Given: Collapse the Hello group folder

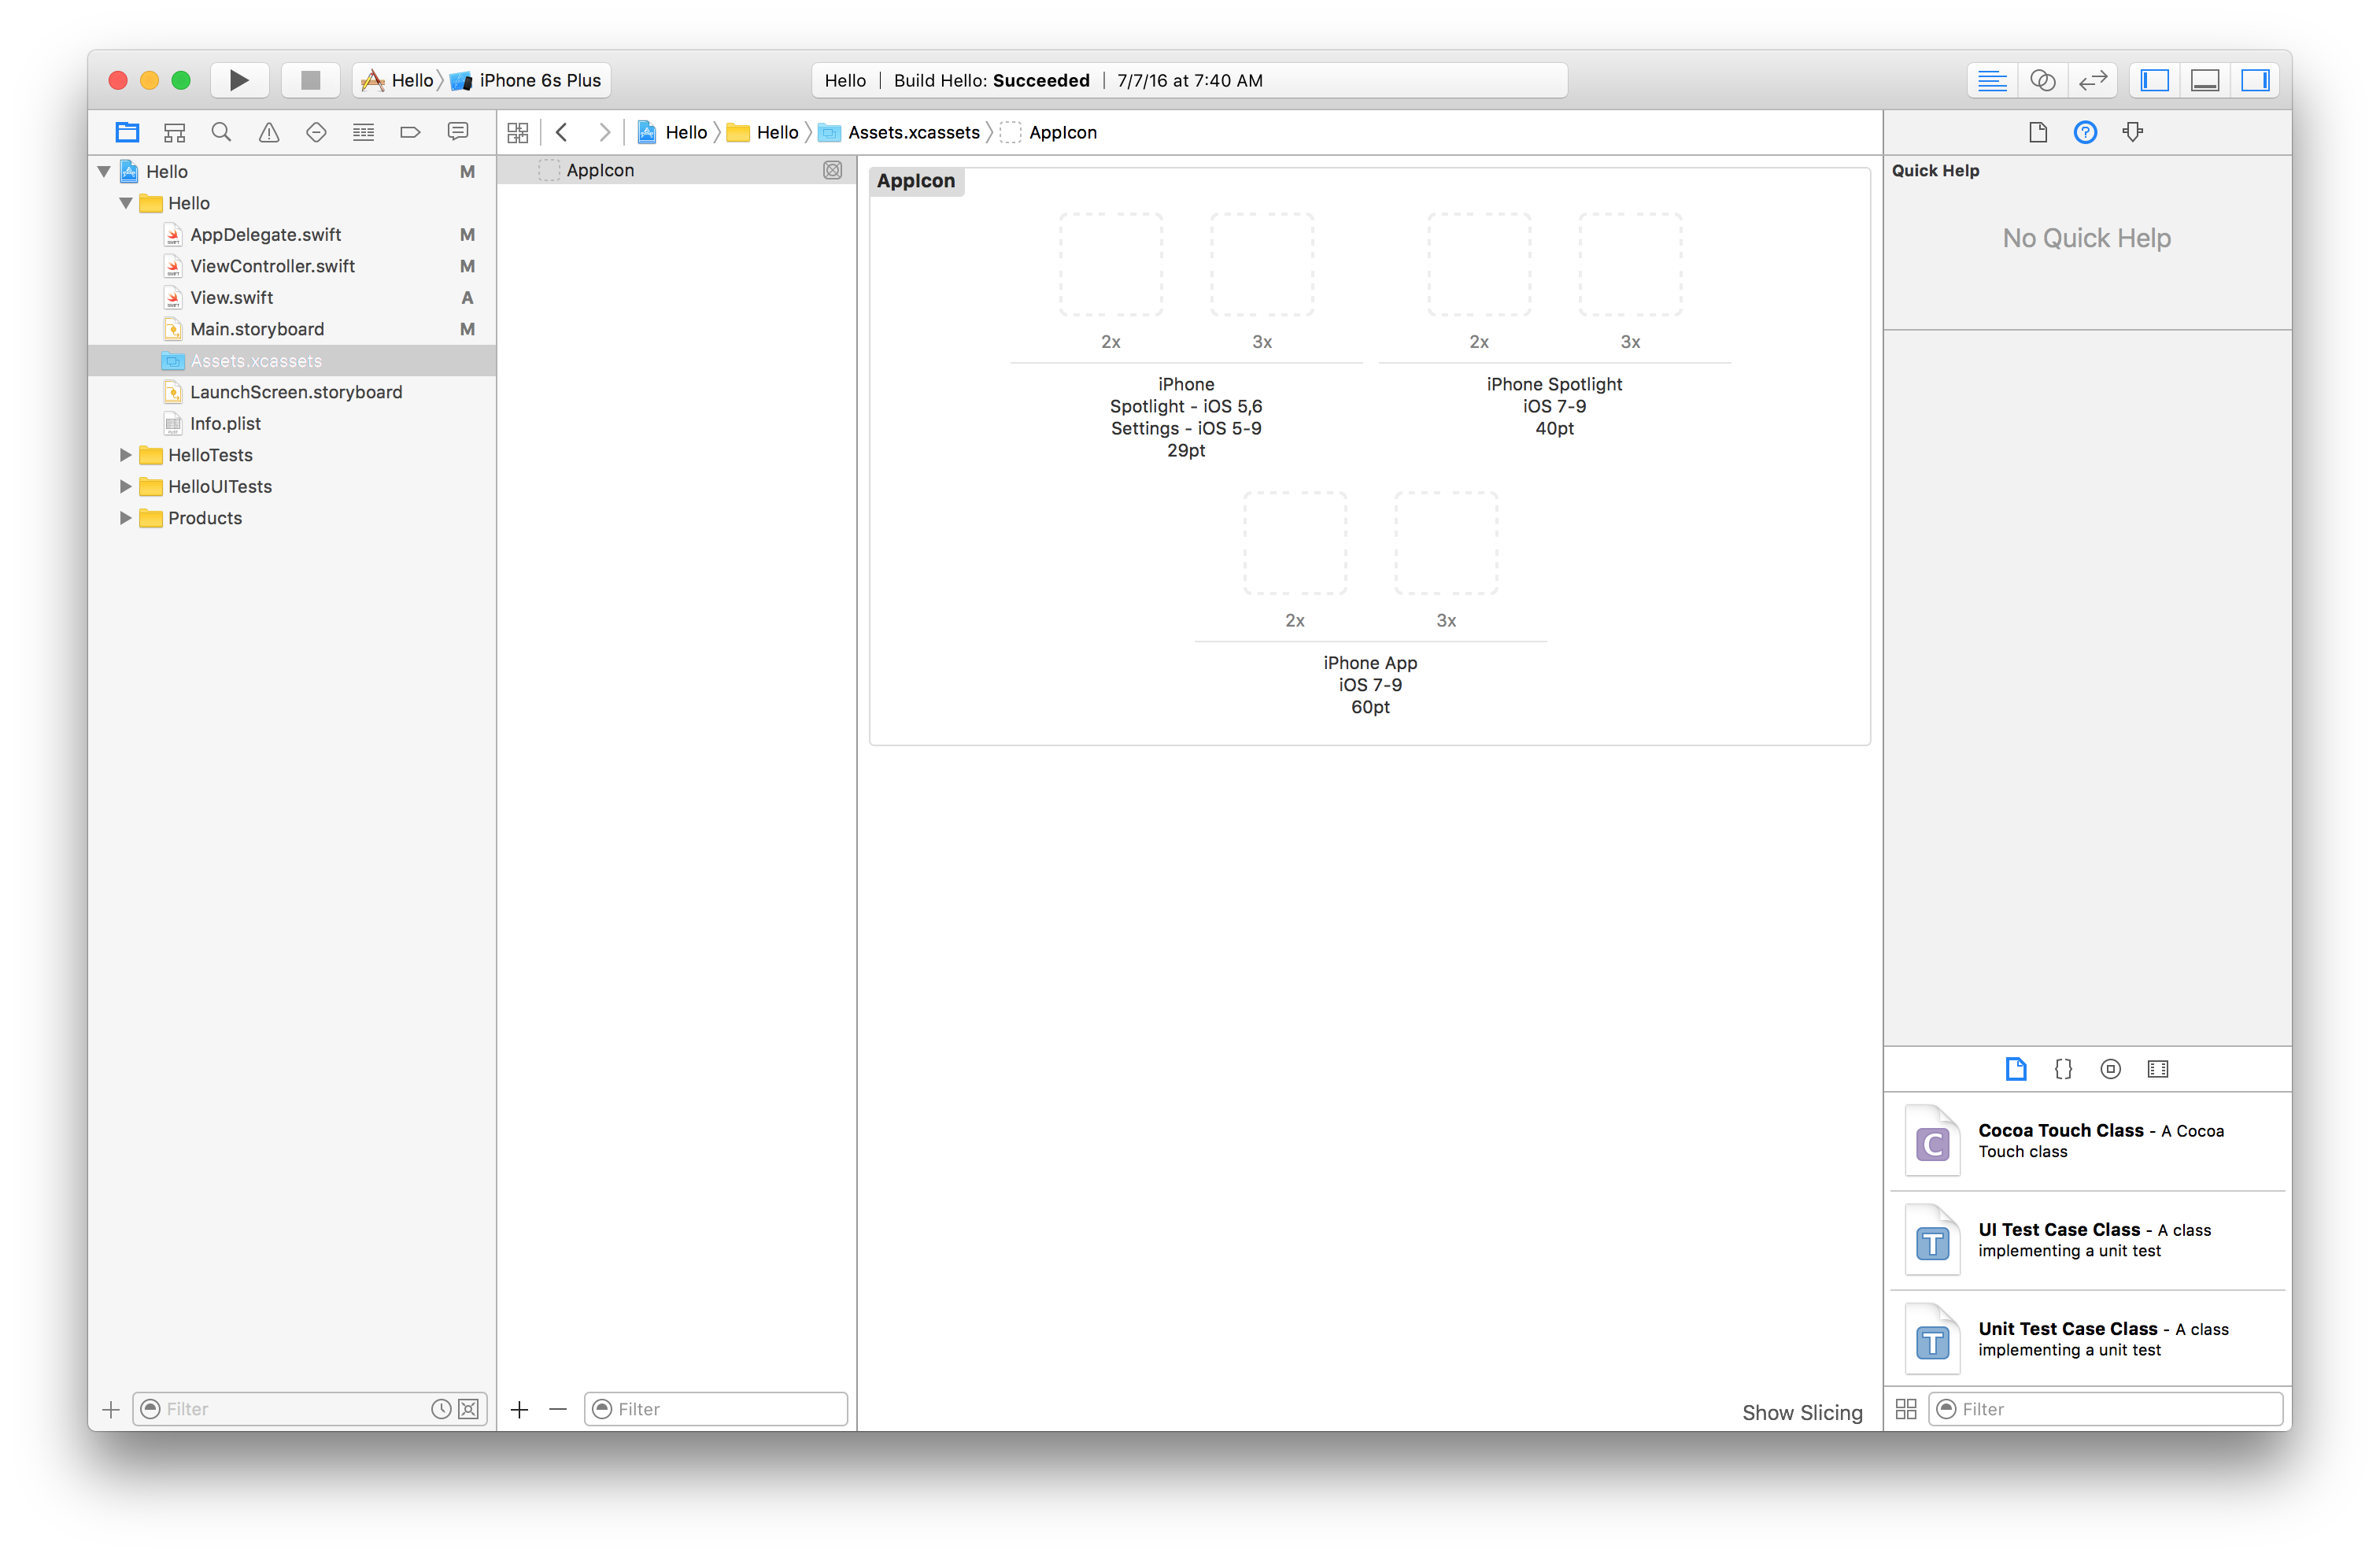Looking at the screenshot, I should 126,203.
